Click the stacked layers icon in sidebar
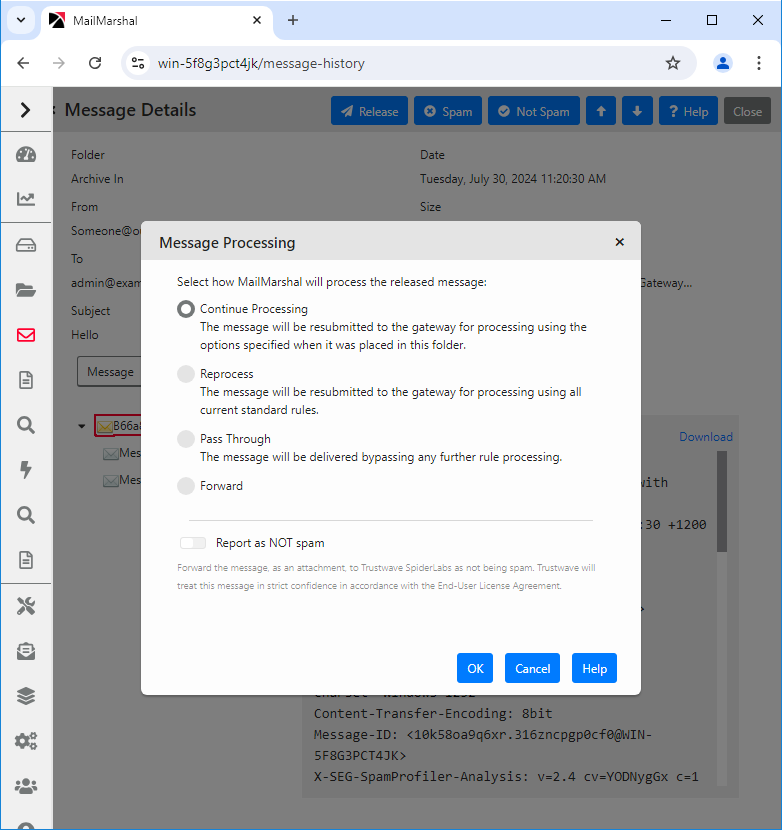The height and width of the screenshot is (831, 783). [26, 696]
